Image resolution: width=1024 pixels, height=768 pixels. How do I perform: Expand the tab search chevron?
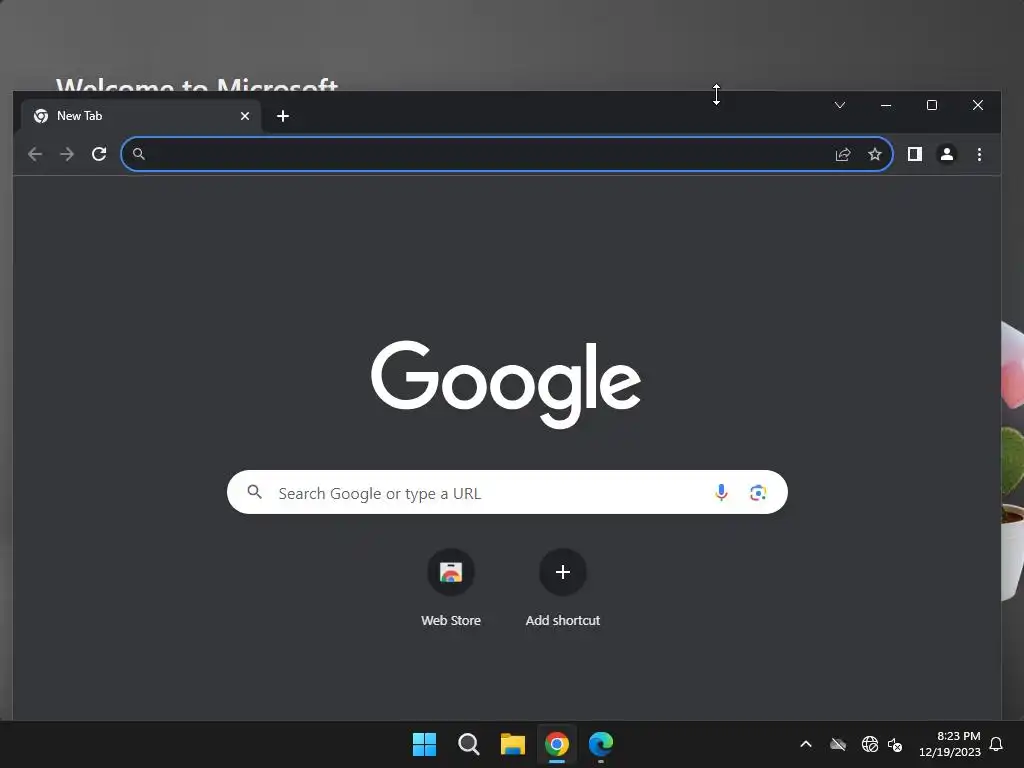click(840, 105)
